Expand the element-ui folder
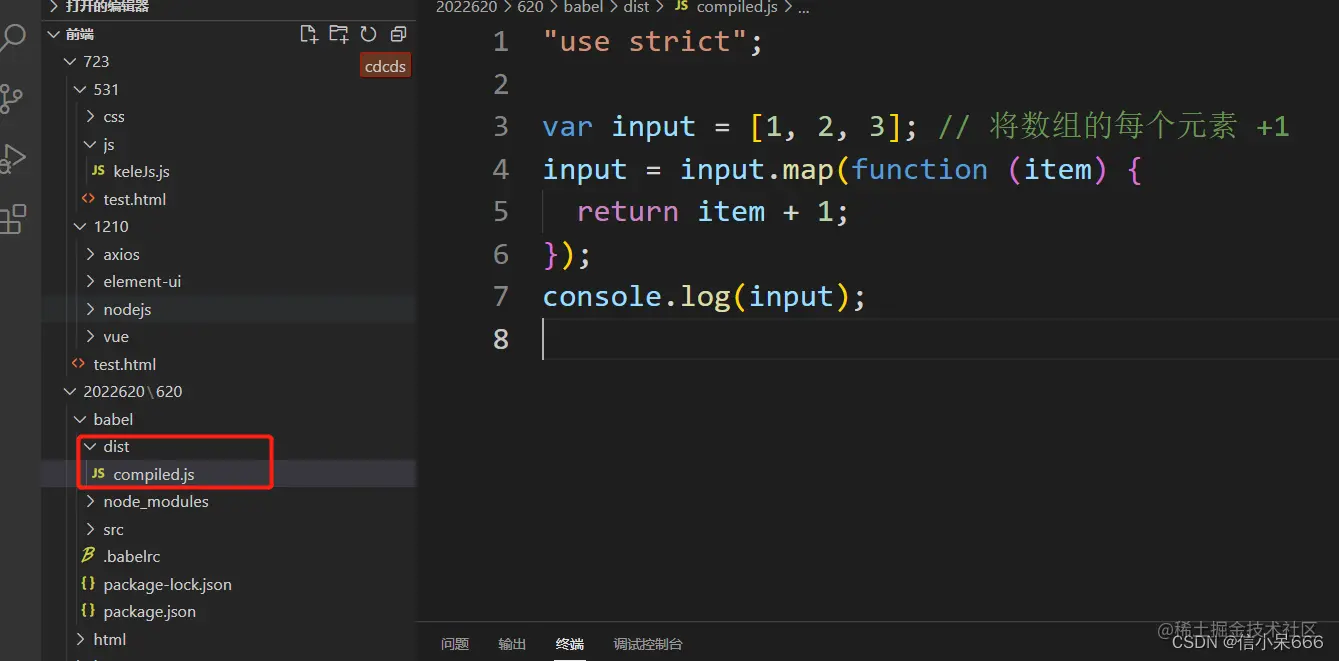The image size is (1339, 661). (142, 281)
